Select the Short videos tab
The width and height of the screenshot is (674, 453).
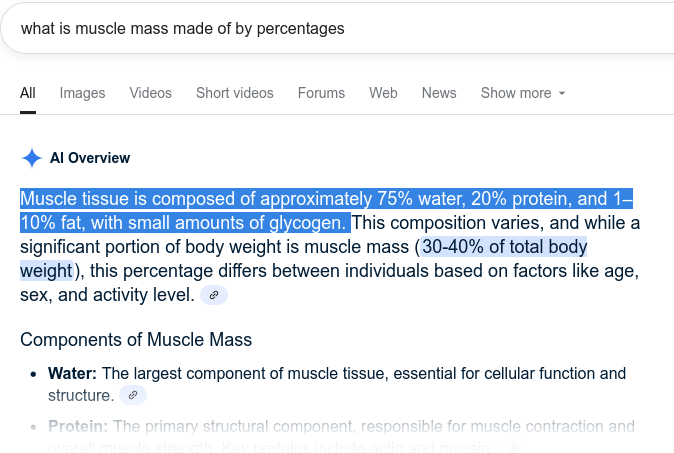tap(234, 93)
